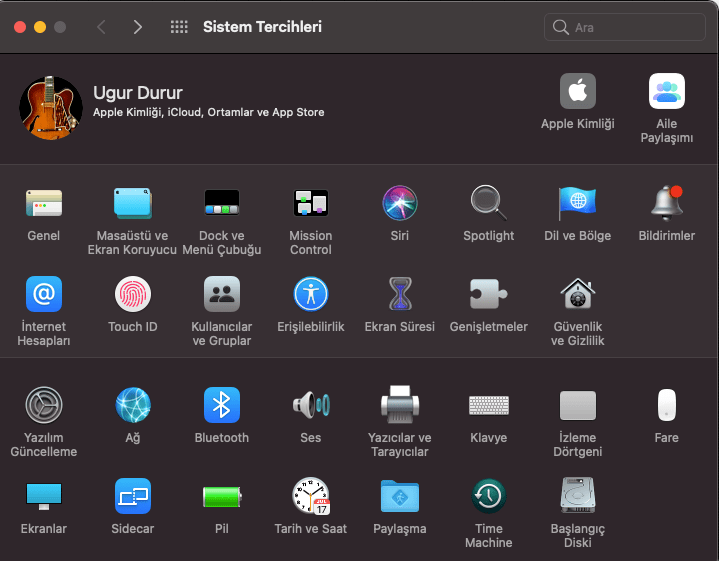This screenshot has height=561, width=719.
Task: Go back with the left arrow
Action: click(x=101, y=27)
